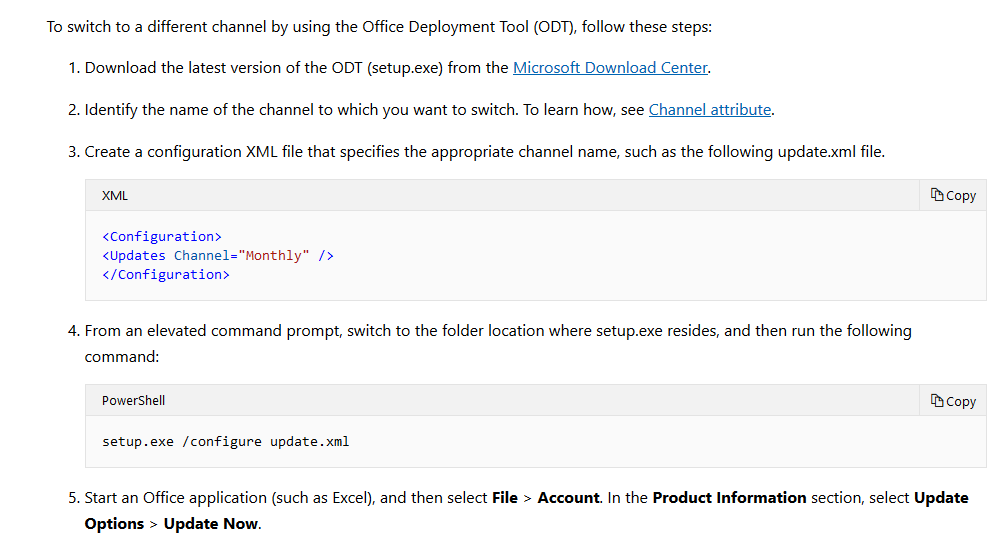This screenshot has width=993, height=550.
Task: Copy the XML code block
Action: (953, 195)
